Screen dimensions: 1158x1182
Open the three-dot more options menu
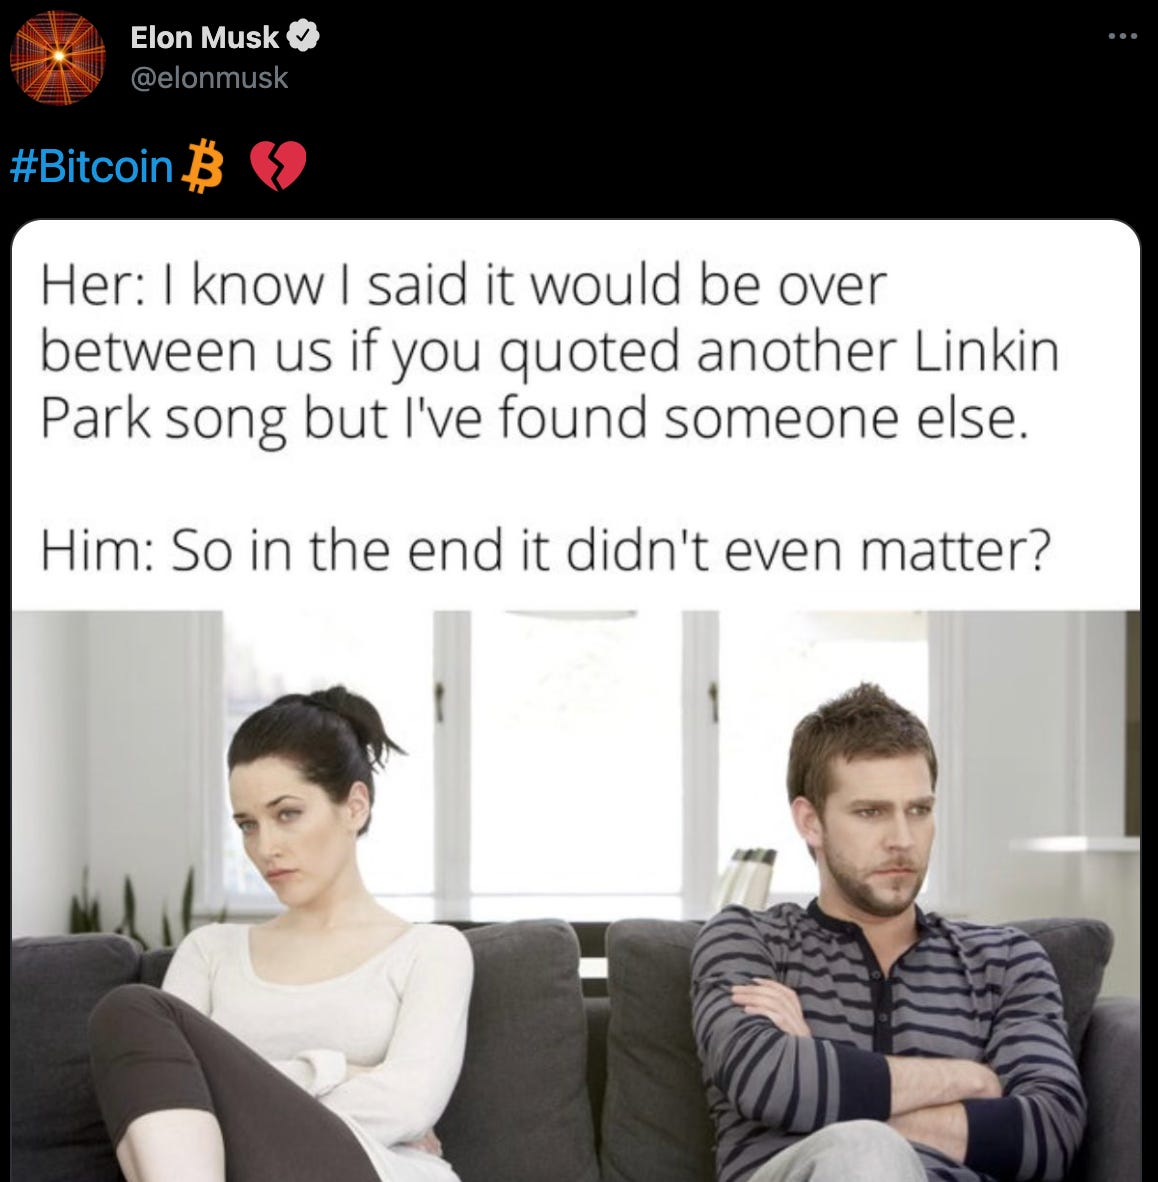pyautogui.click(x=1123, y=35)
